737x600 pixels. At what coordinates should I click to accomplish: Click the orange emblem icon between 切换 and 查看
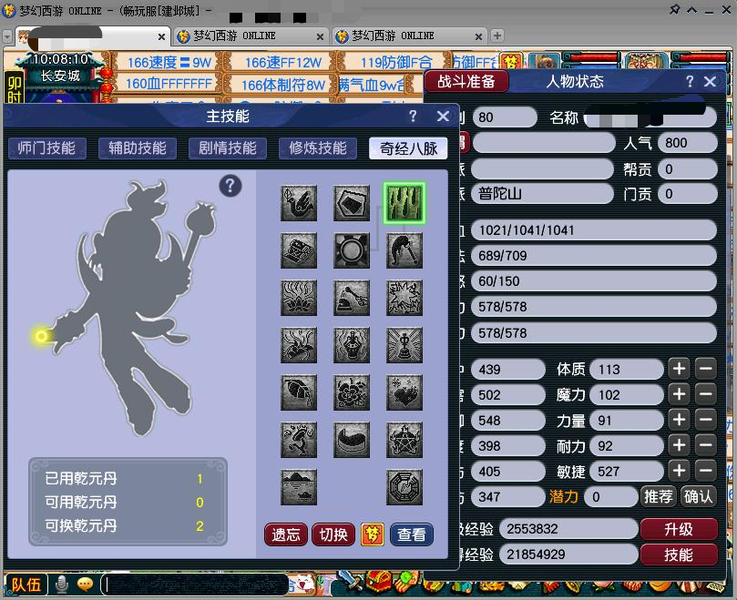[x=373, y=534]
